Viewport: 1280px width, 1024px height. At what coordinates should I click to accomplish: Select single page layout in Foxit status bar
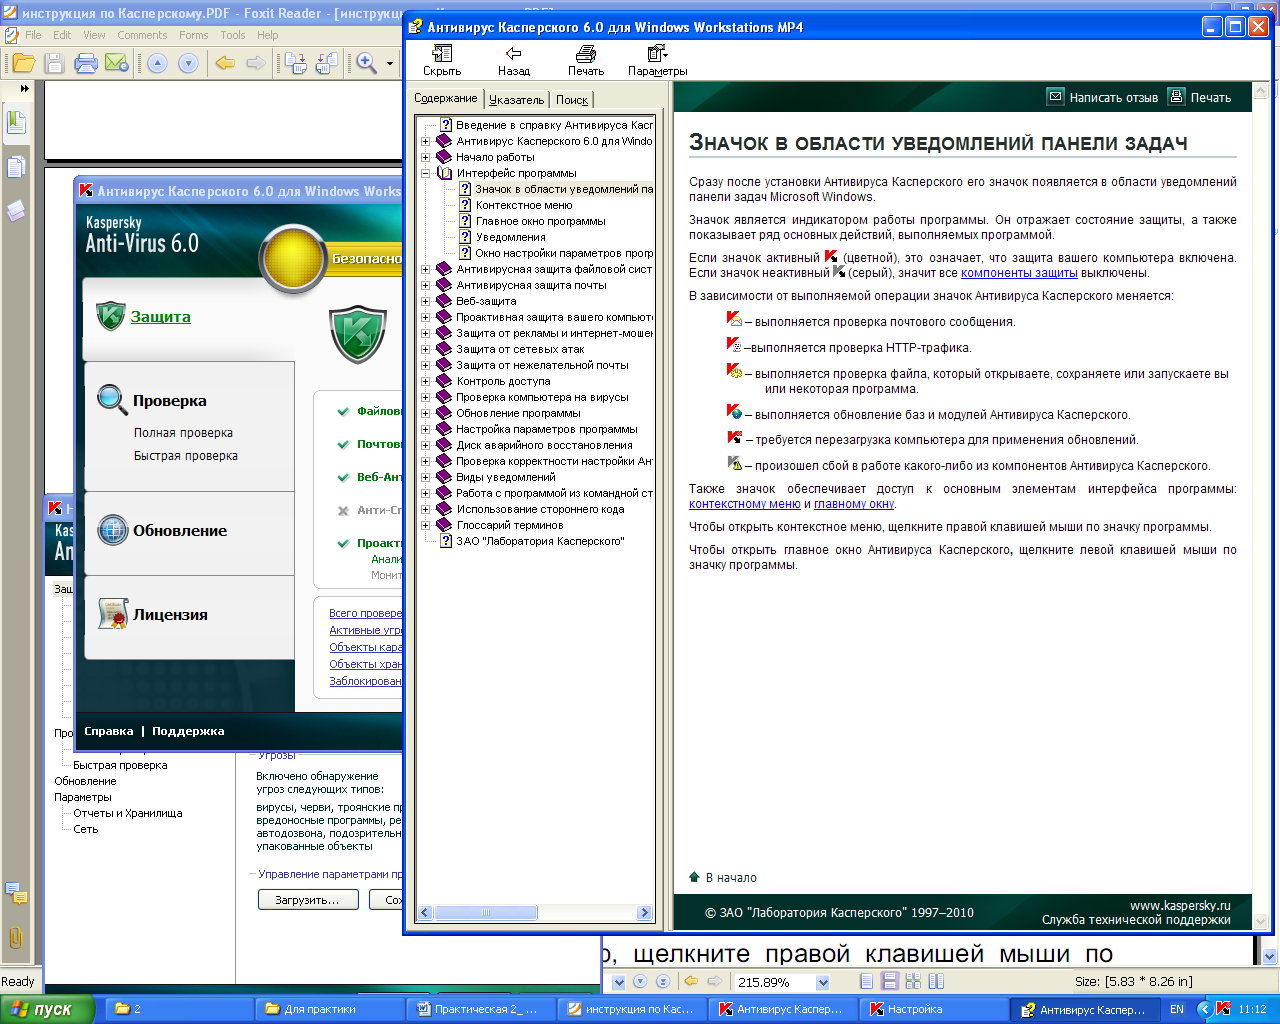(866, 982)
